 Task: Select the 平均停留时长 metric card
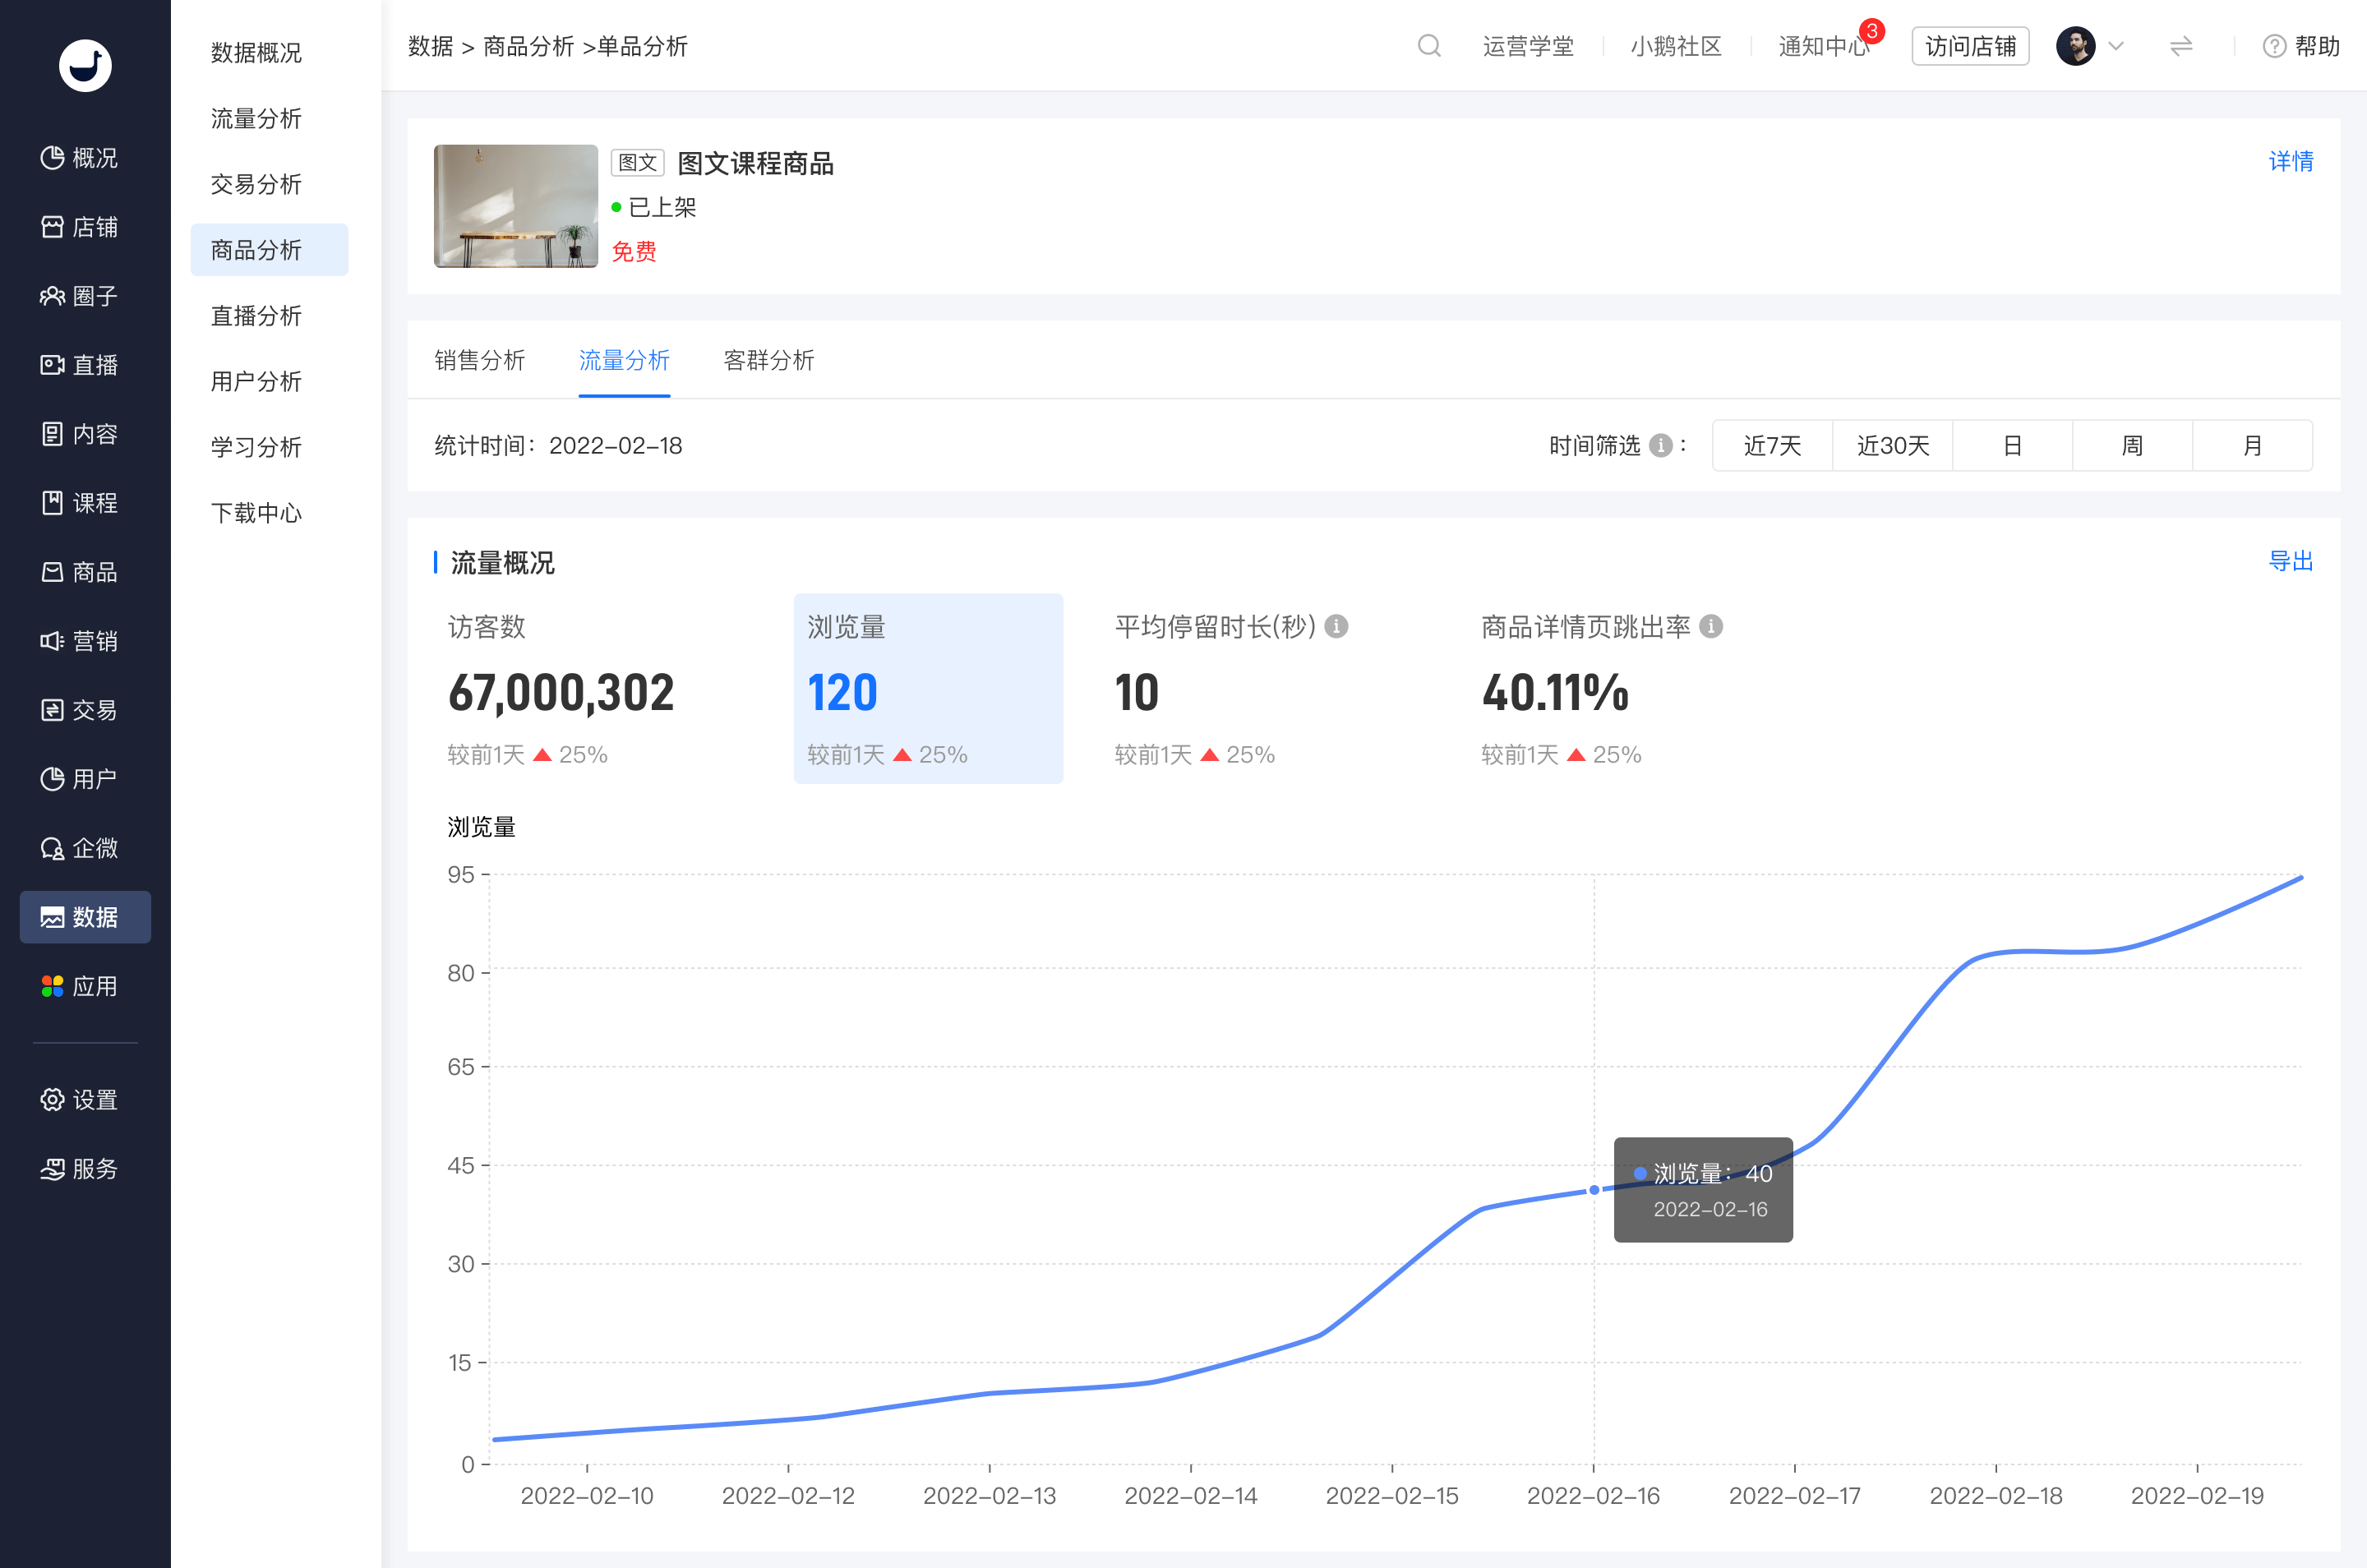point(1234,689)
